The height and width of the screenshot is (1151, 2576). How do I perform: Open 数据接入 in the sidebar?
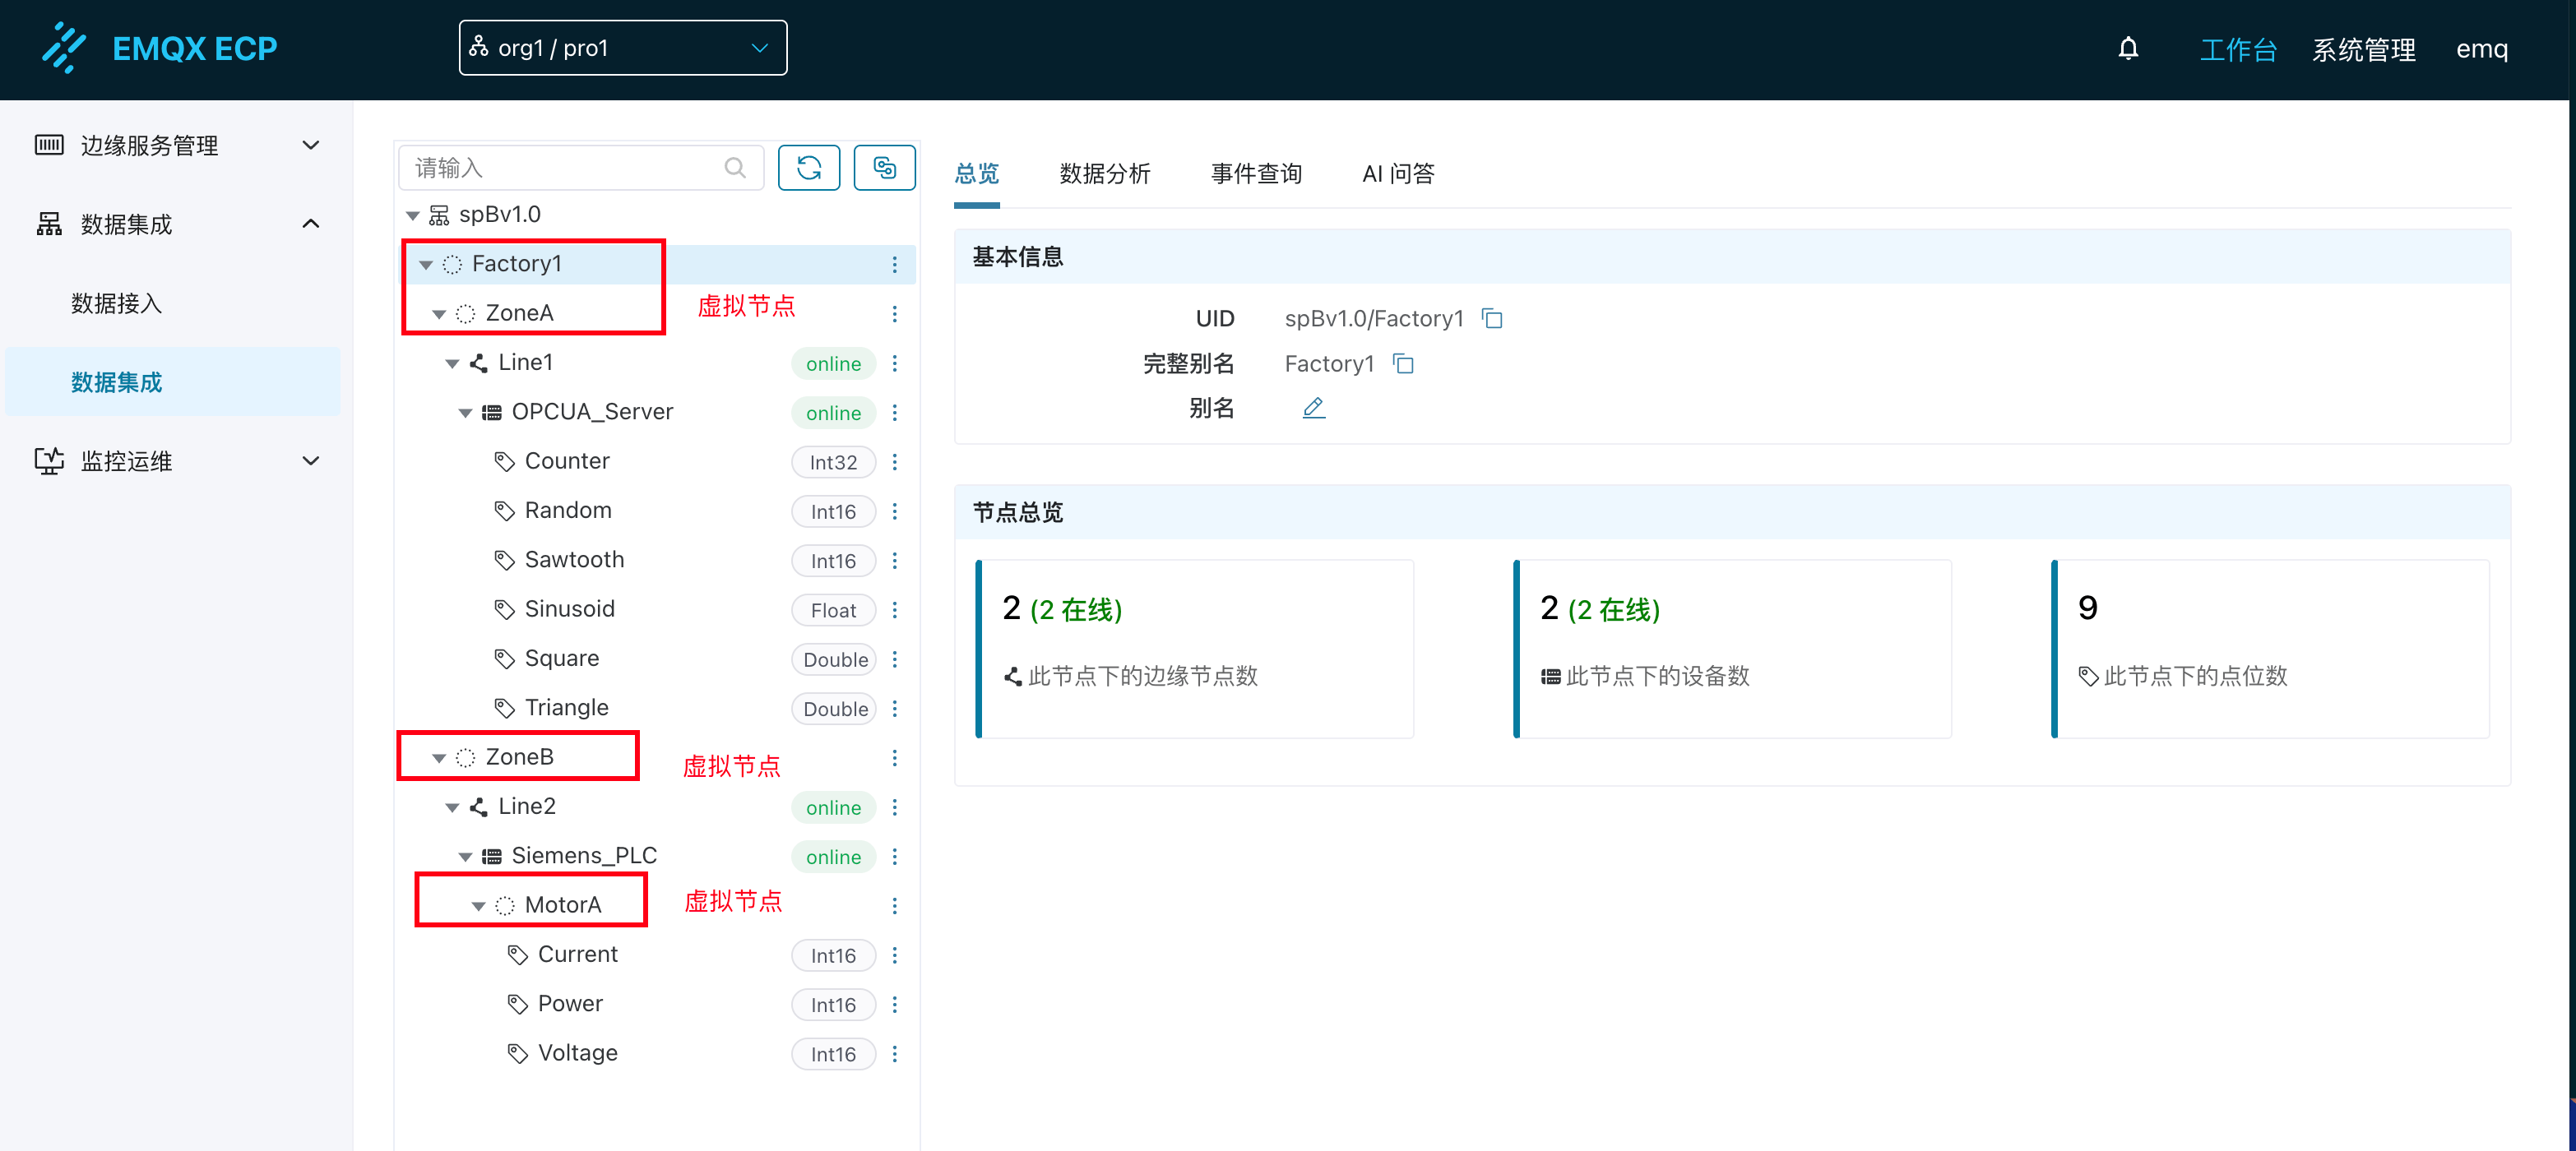point(116,303)
